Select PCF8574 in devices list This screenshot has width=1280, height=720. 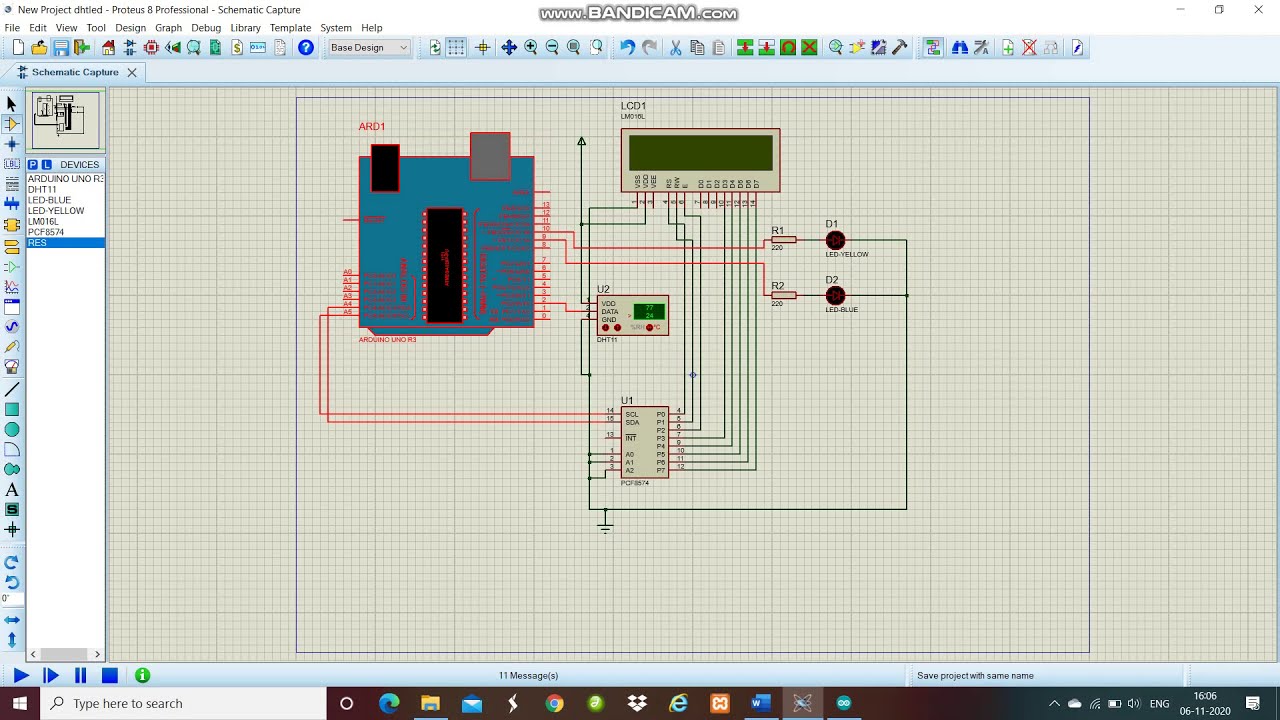pyautogui.click(x=46, y=232)
